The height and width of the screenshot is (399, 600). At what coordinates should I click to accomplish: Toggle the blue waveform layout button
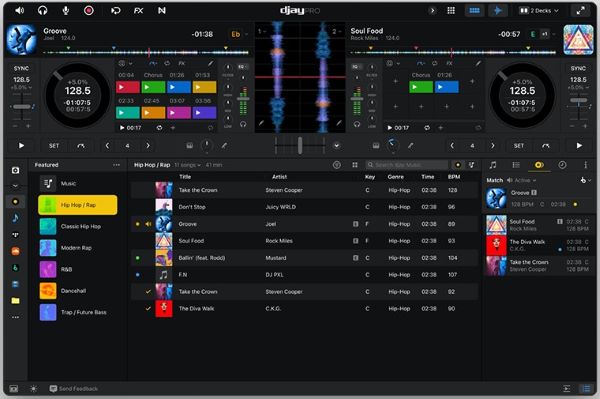click(x=474, y=11)
